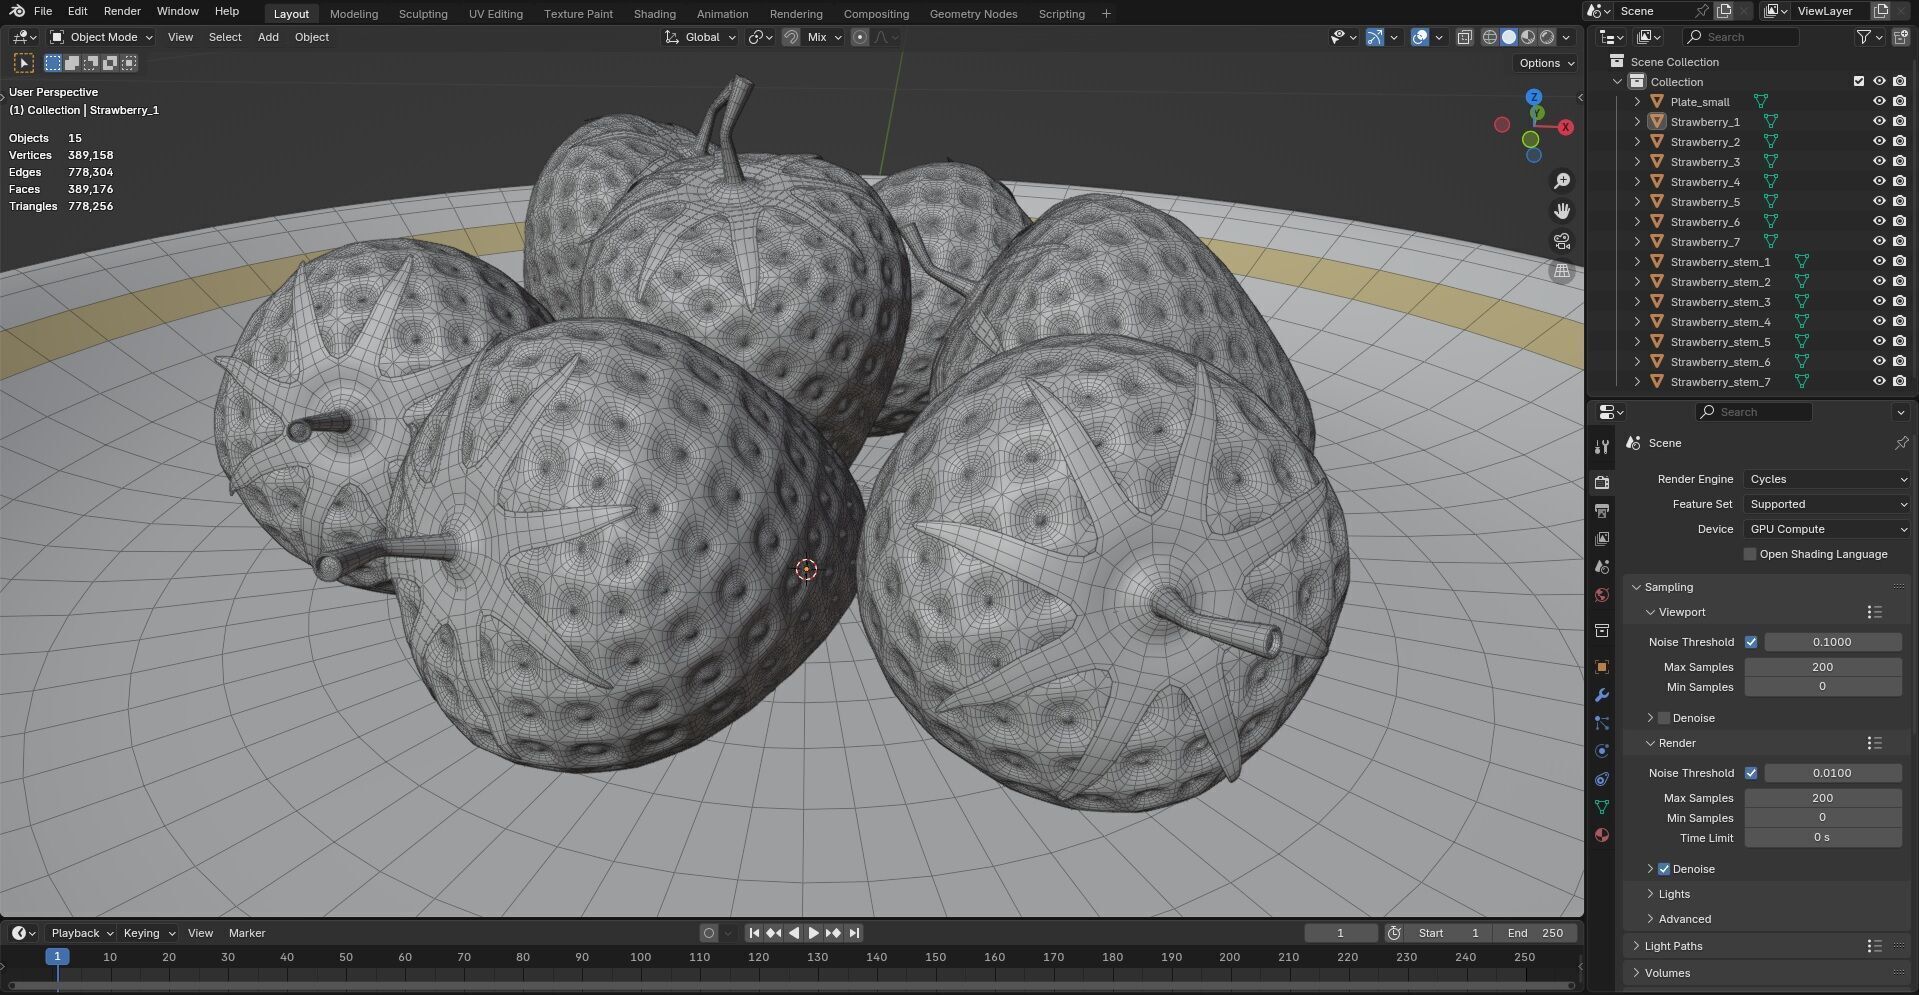
Task: Expand the Light Paths panel
Action: [1673, 946]
